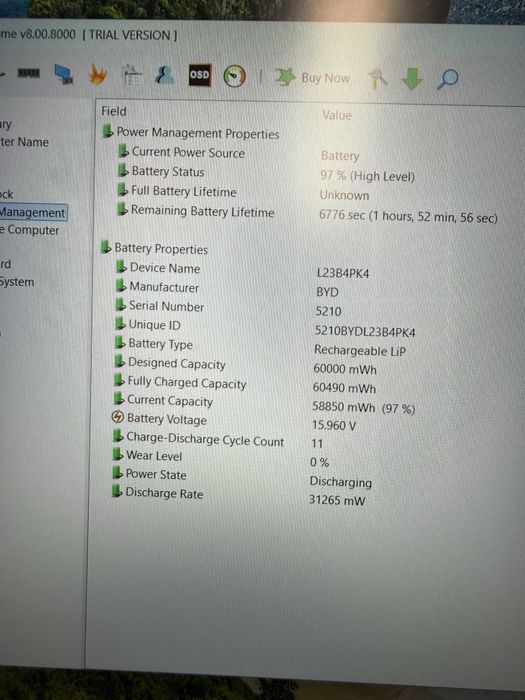Click the '0 %' wear level value
Viewport: 525px width, 700px height.
coord(320,462)
